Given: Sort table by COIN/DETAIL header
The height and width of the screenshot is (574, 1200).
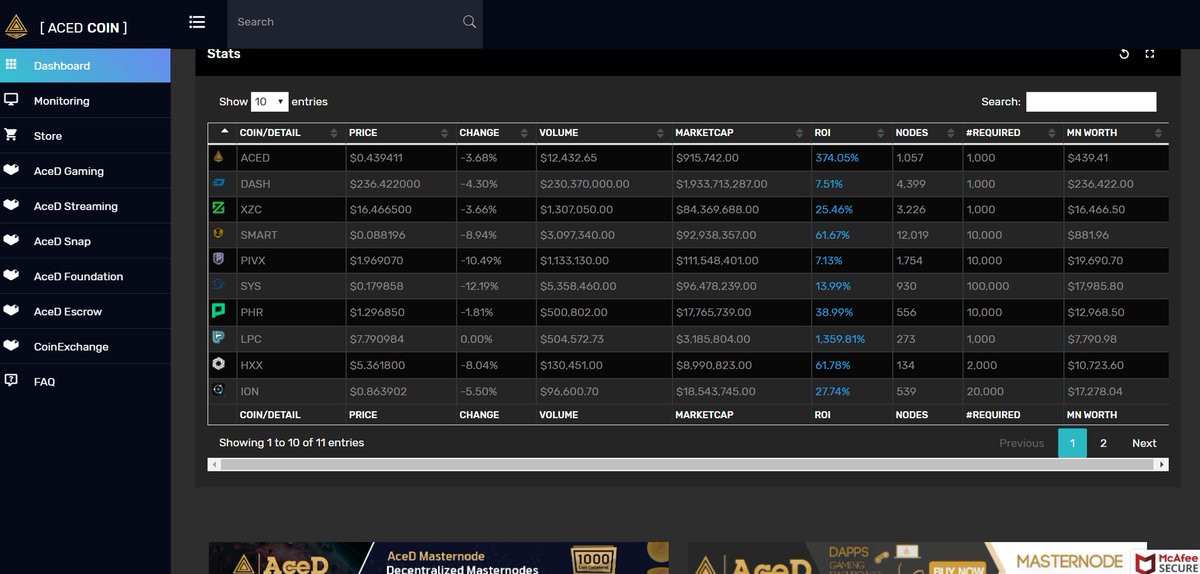Looking at the screenshot, I should click(x=289, y=132).
